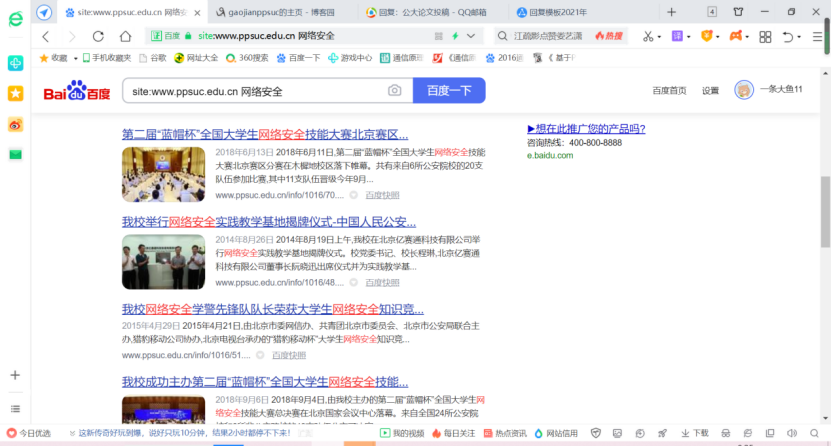831x446 pixels.
Task: Click the tab count number 4 icon
Action: coord(712,12)
